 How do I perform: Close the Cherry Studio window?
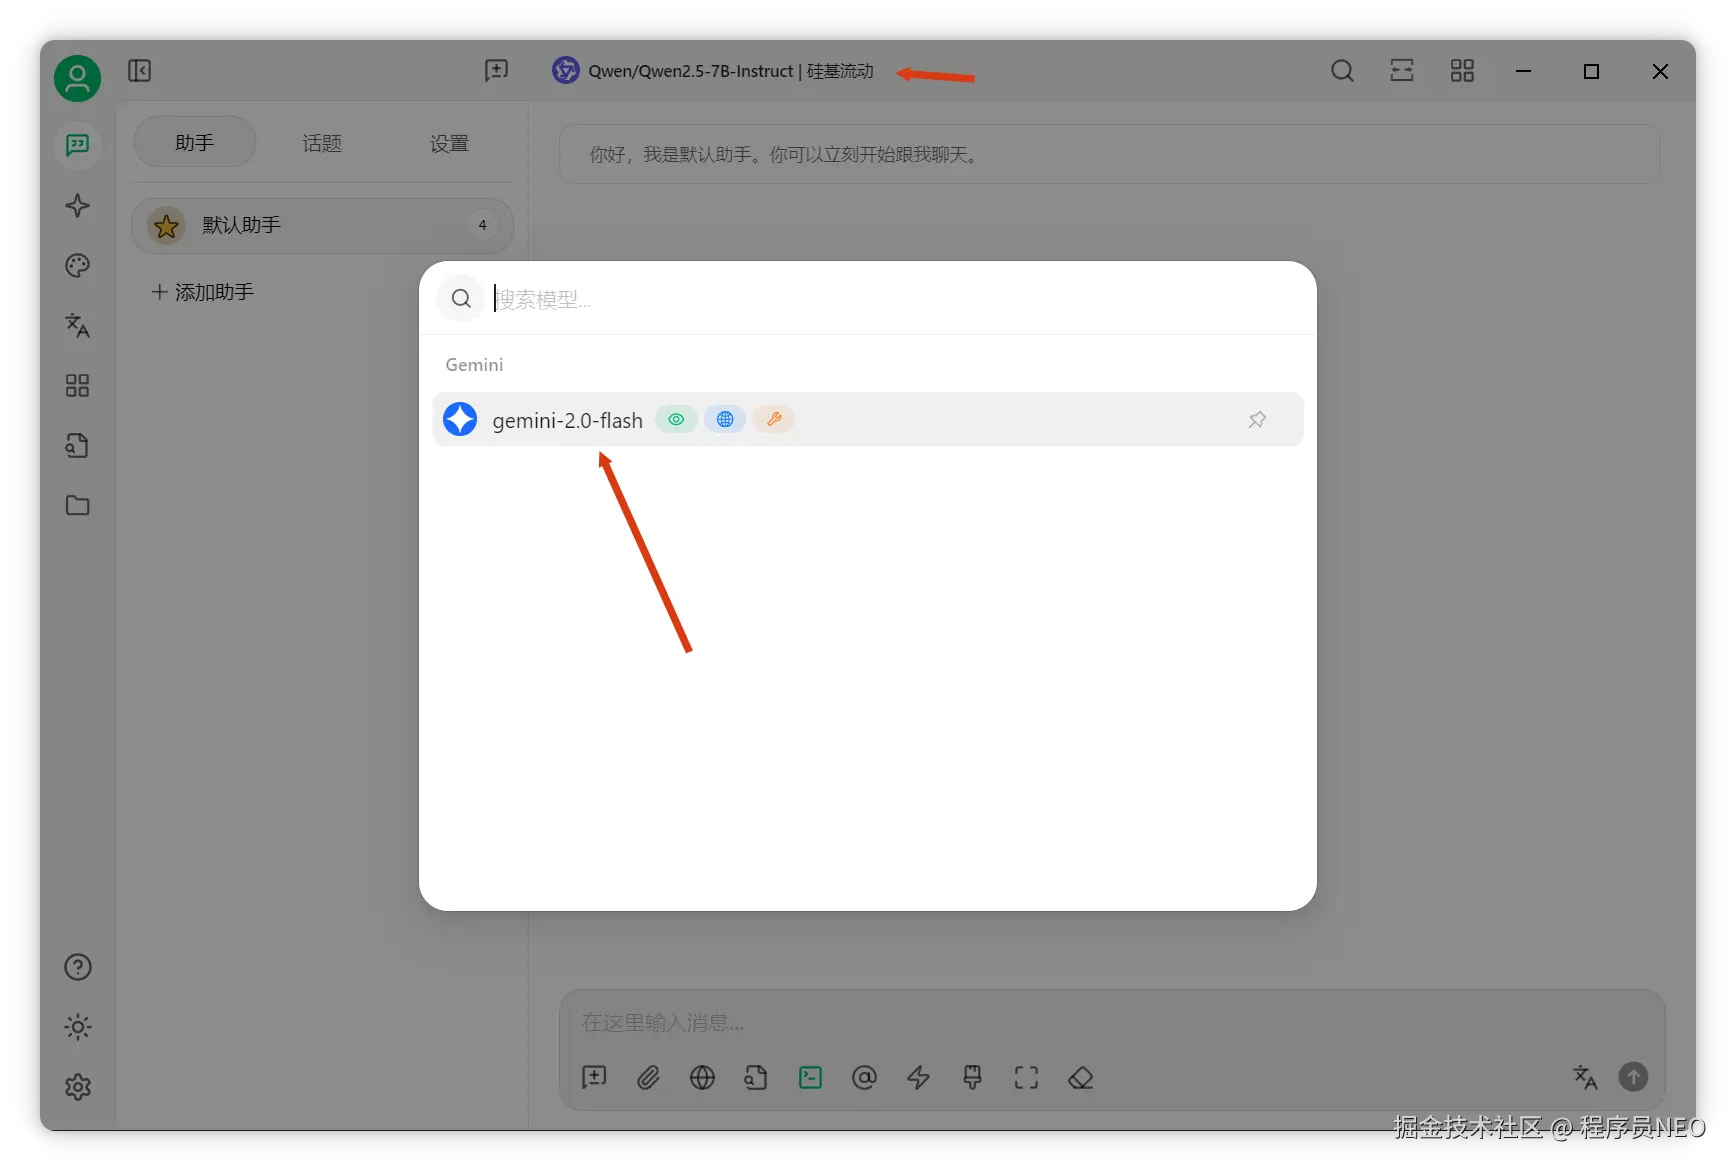point(1660,71)
